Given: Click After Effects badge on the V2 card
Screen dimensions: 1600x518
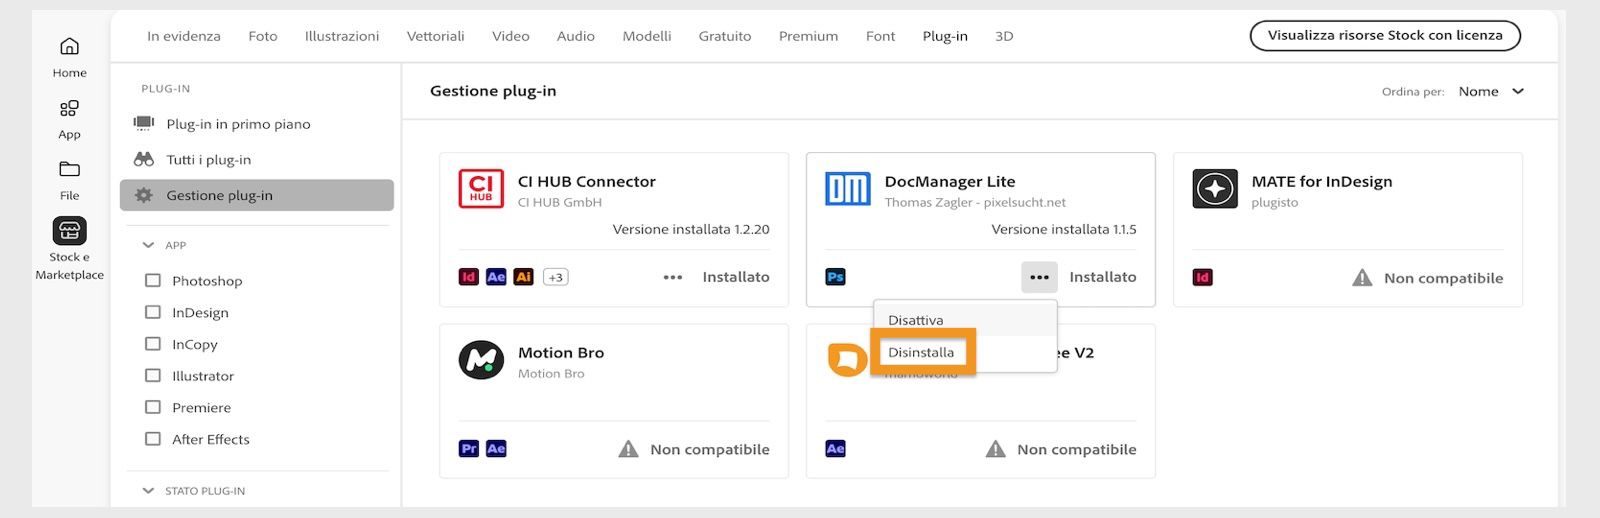Looking at the screenshot, I should (x=835, y=449).
